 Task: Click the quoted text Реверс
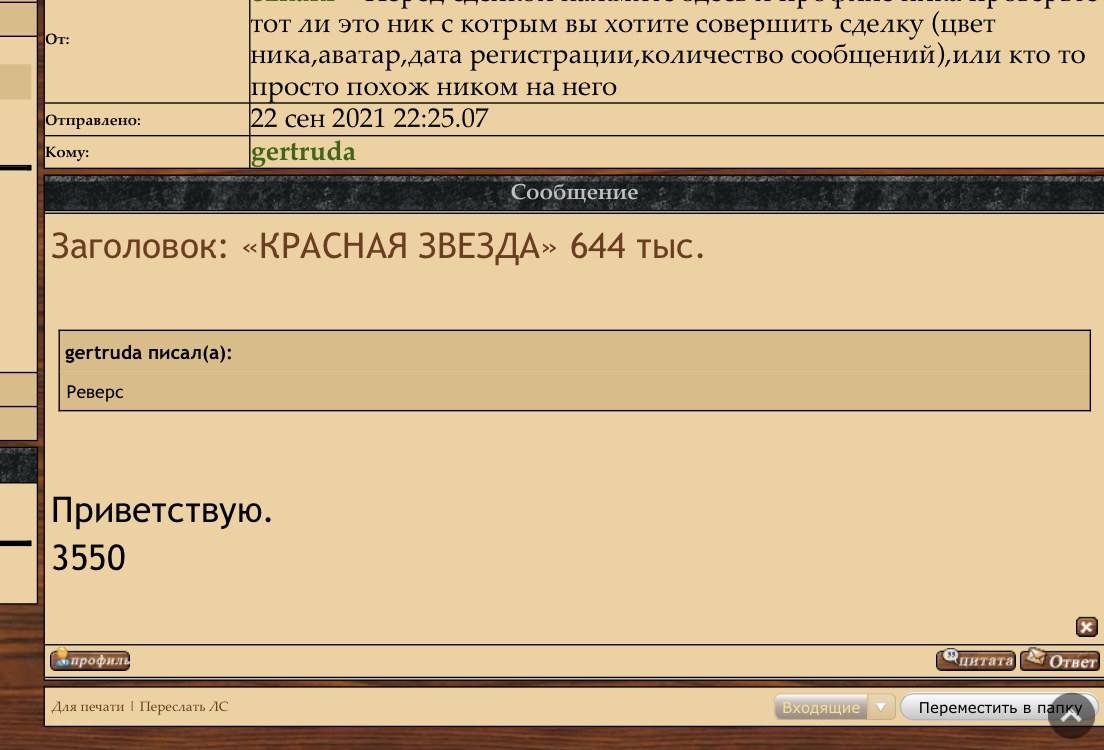(x=95, y=392)
